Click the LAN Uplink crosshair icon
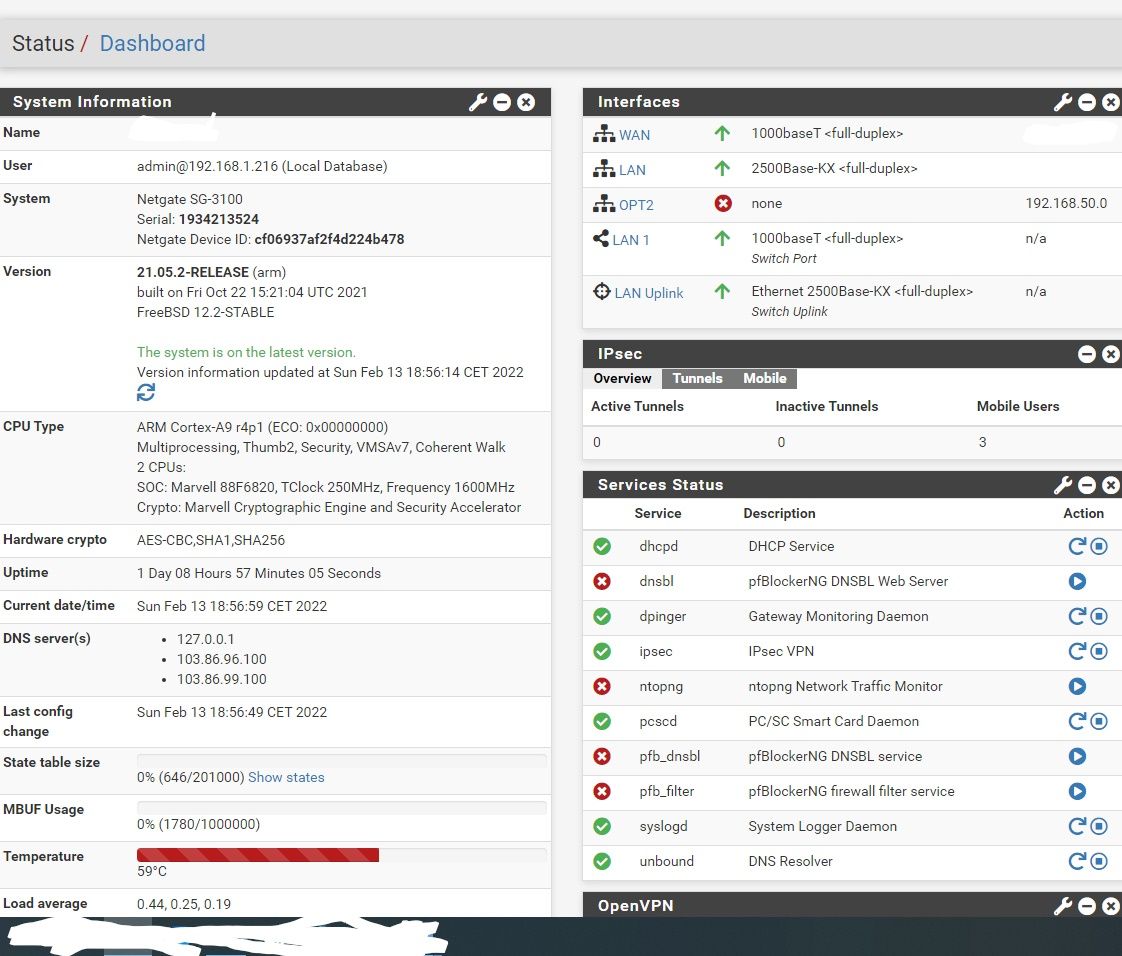Viewport: 1122px width, 956px height. (x=602, y=291)
